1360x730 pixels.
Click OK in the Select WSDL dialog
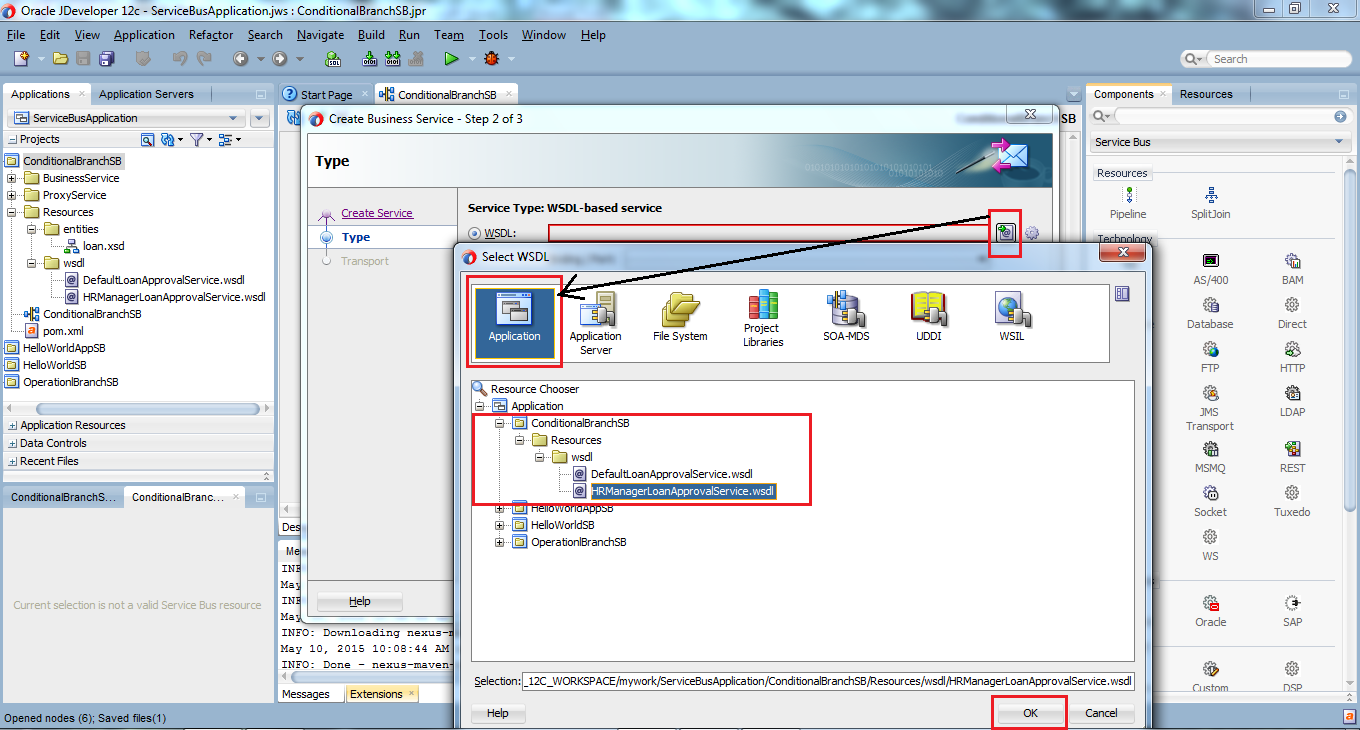coord(1030,712)
